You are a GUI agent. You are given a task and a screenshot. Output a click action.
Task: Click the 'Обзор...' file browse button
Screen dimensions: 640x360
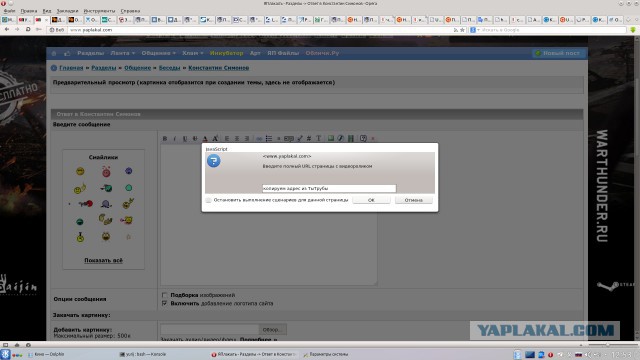[272, 329]
